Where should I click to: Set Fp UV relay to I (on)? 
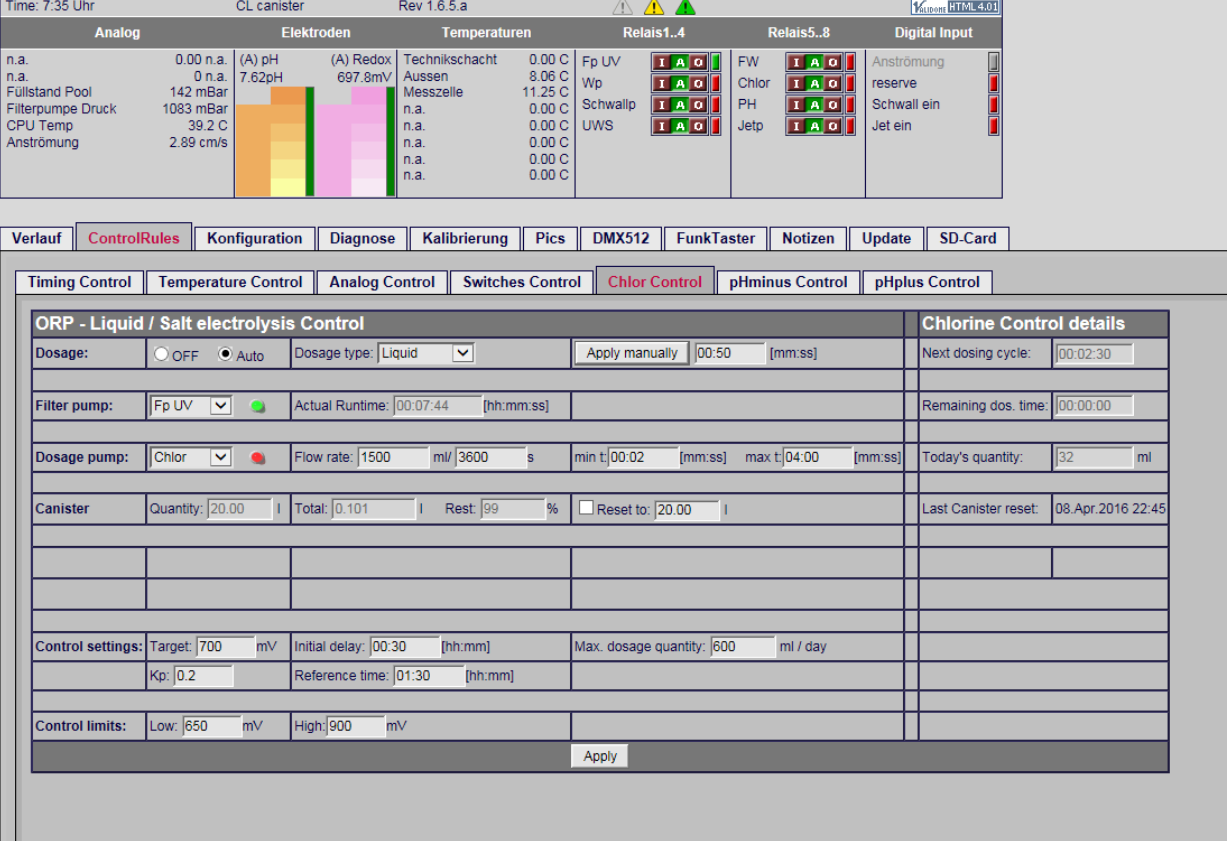click(662, 62)
